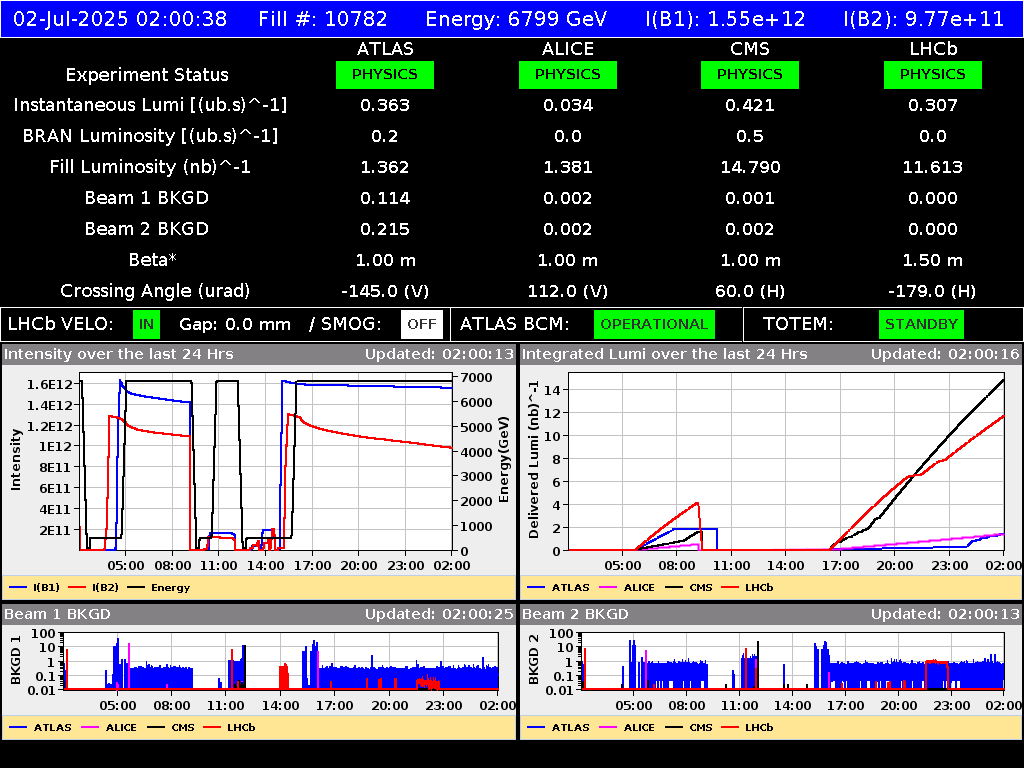
Task: Select ATLAS crossing angle -145.0 (V)
Action: point(385,291)
